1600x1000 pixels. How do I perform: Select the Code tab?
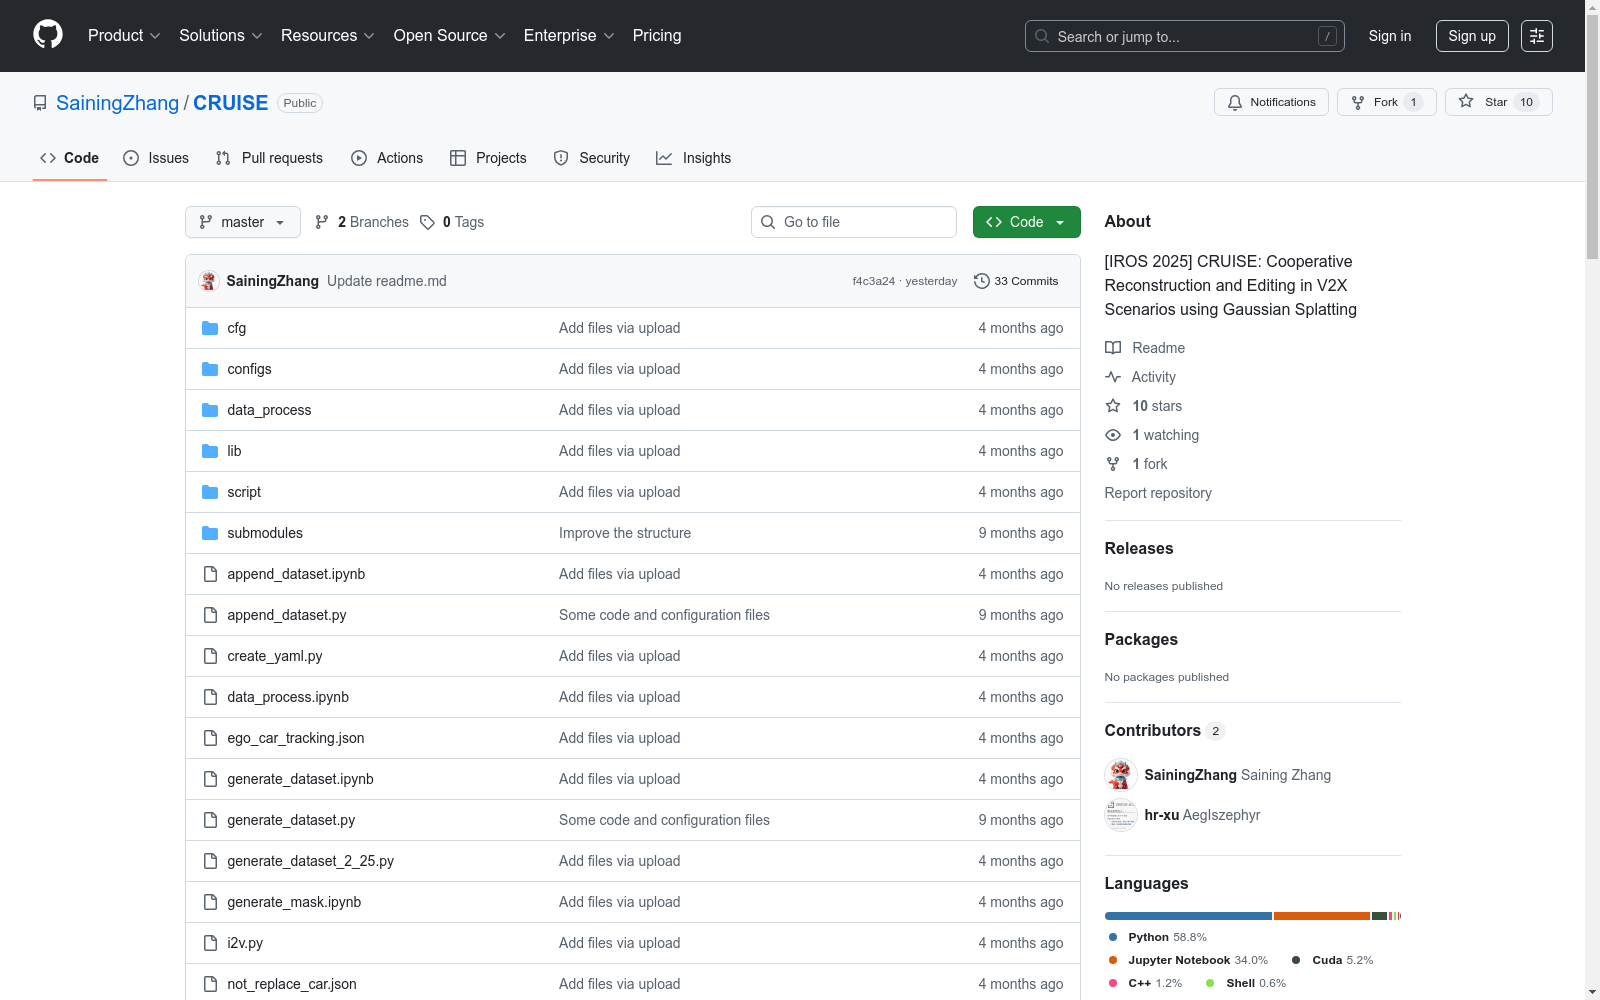pos(70,158)
